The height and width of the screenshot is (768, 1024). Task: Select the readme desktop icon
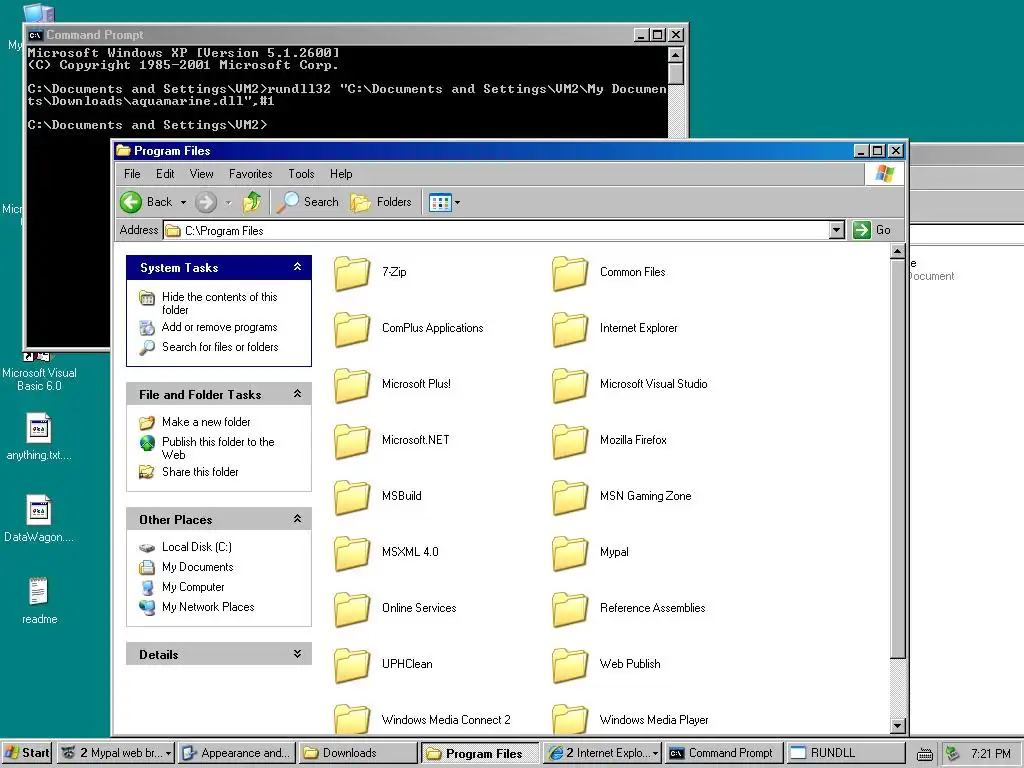coord(39,592)
